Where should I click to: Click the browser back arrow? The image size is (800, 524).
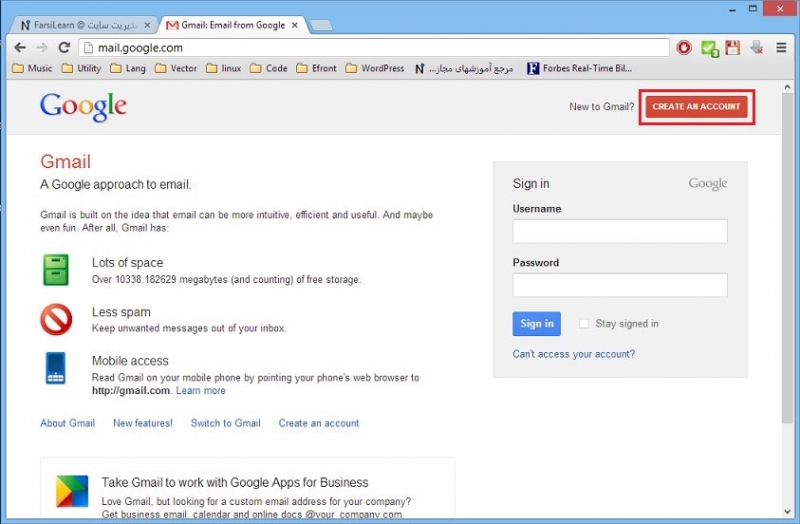click(20, 47)
